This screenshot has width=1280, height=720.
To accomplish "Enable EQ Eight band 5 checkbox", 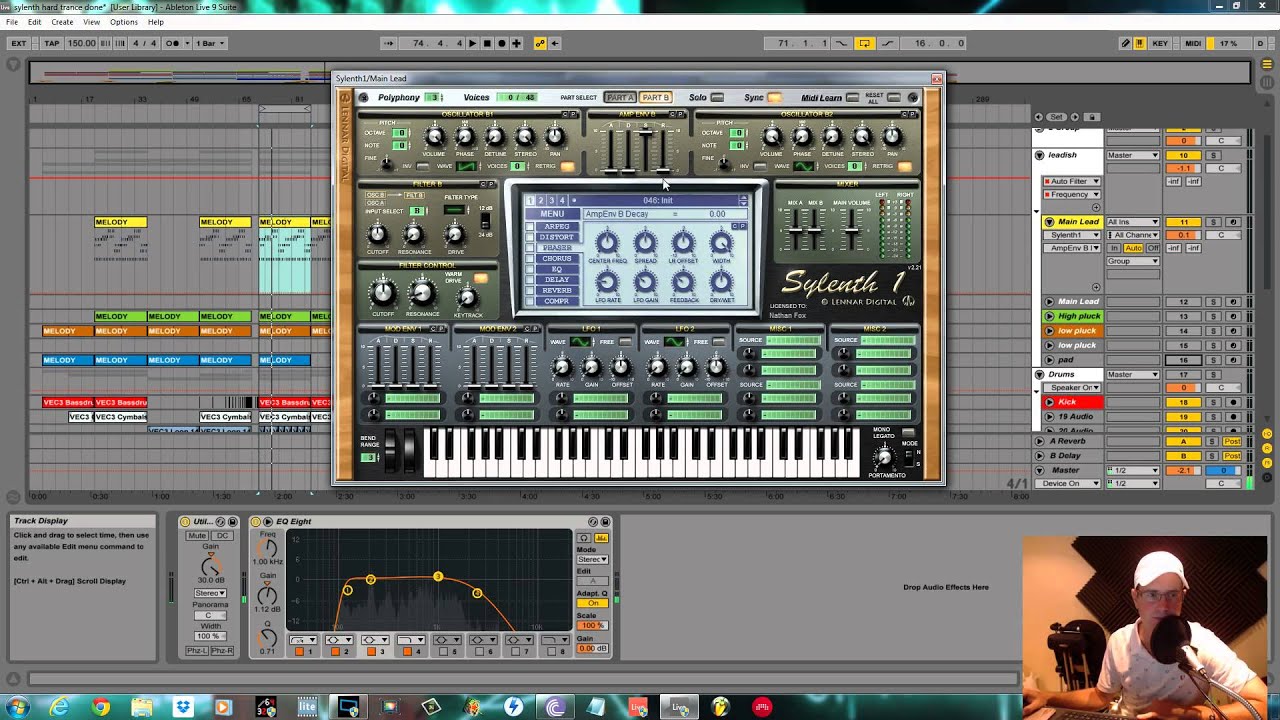I will (x=443, y=652).
